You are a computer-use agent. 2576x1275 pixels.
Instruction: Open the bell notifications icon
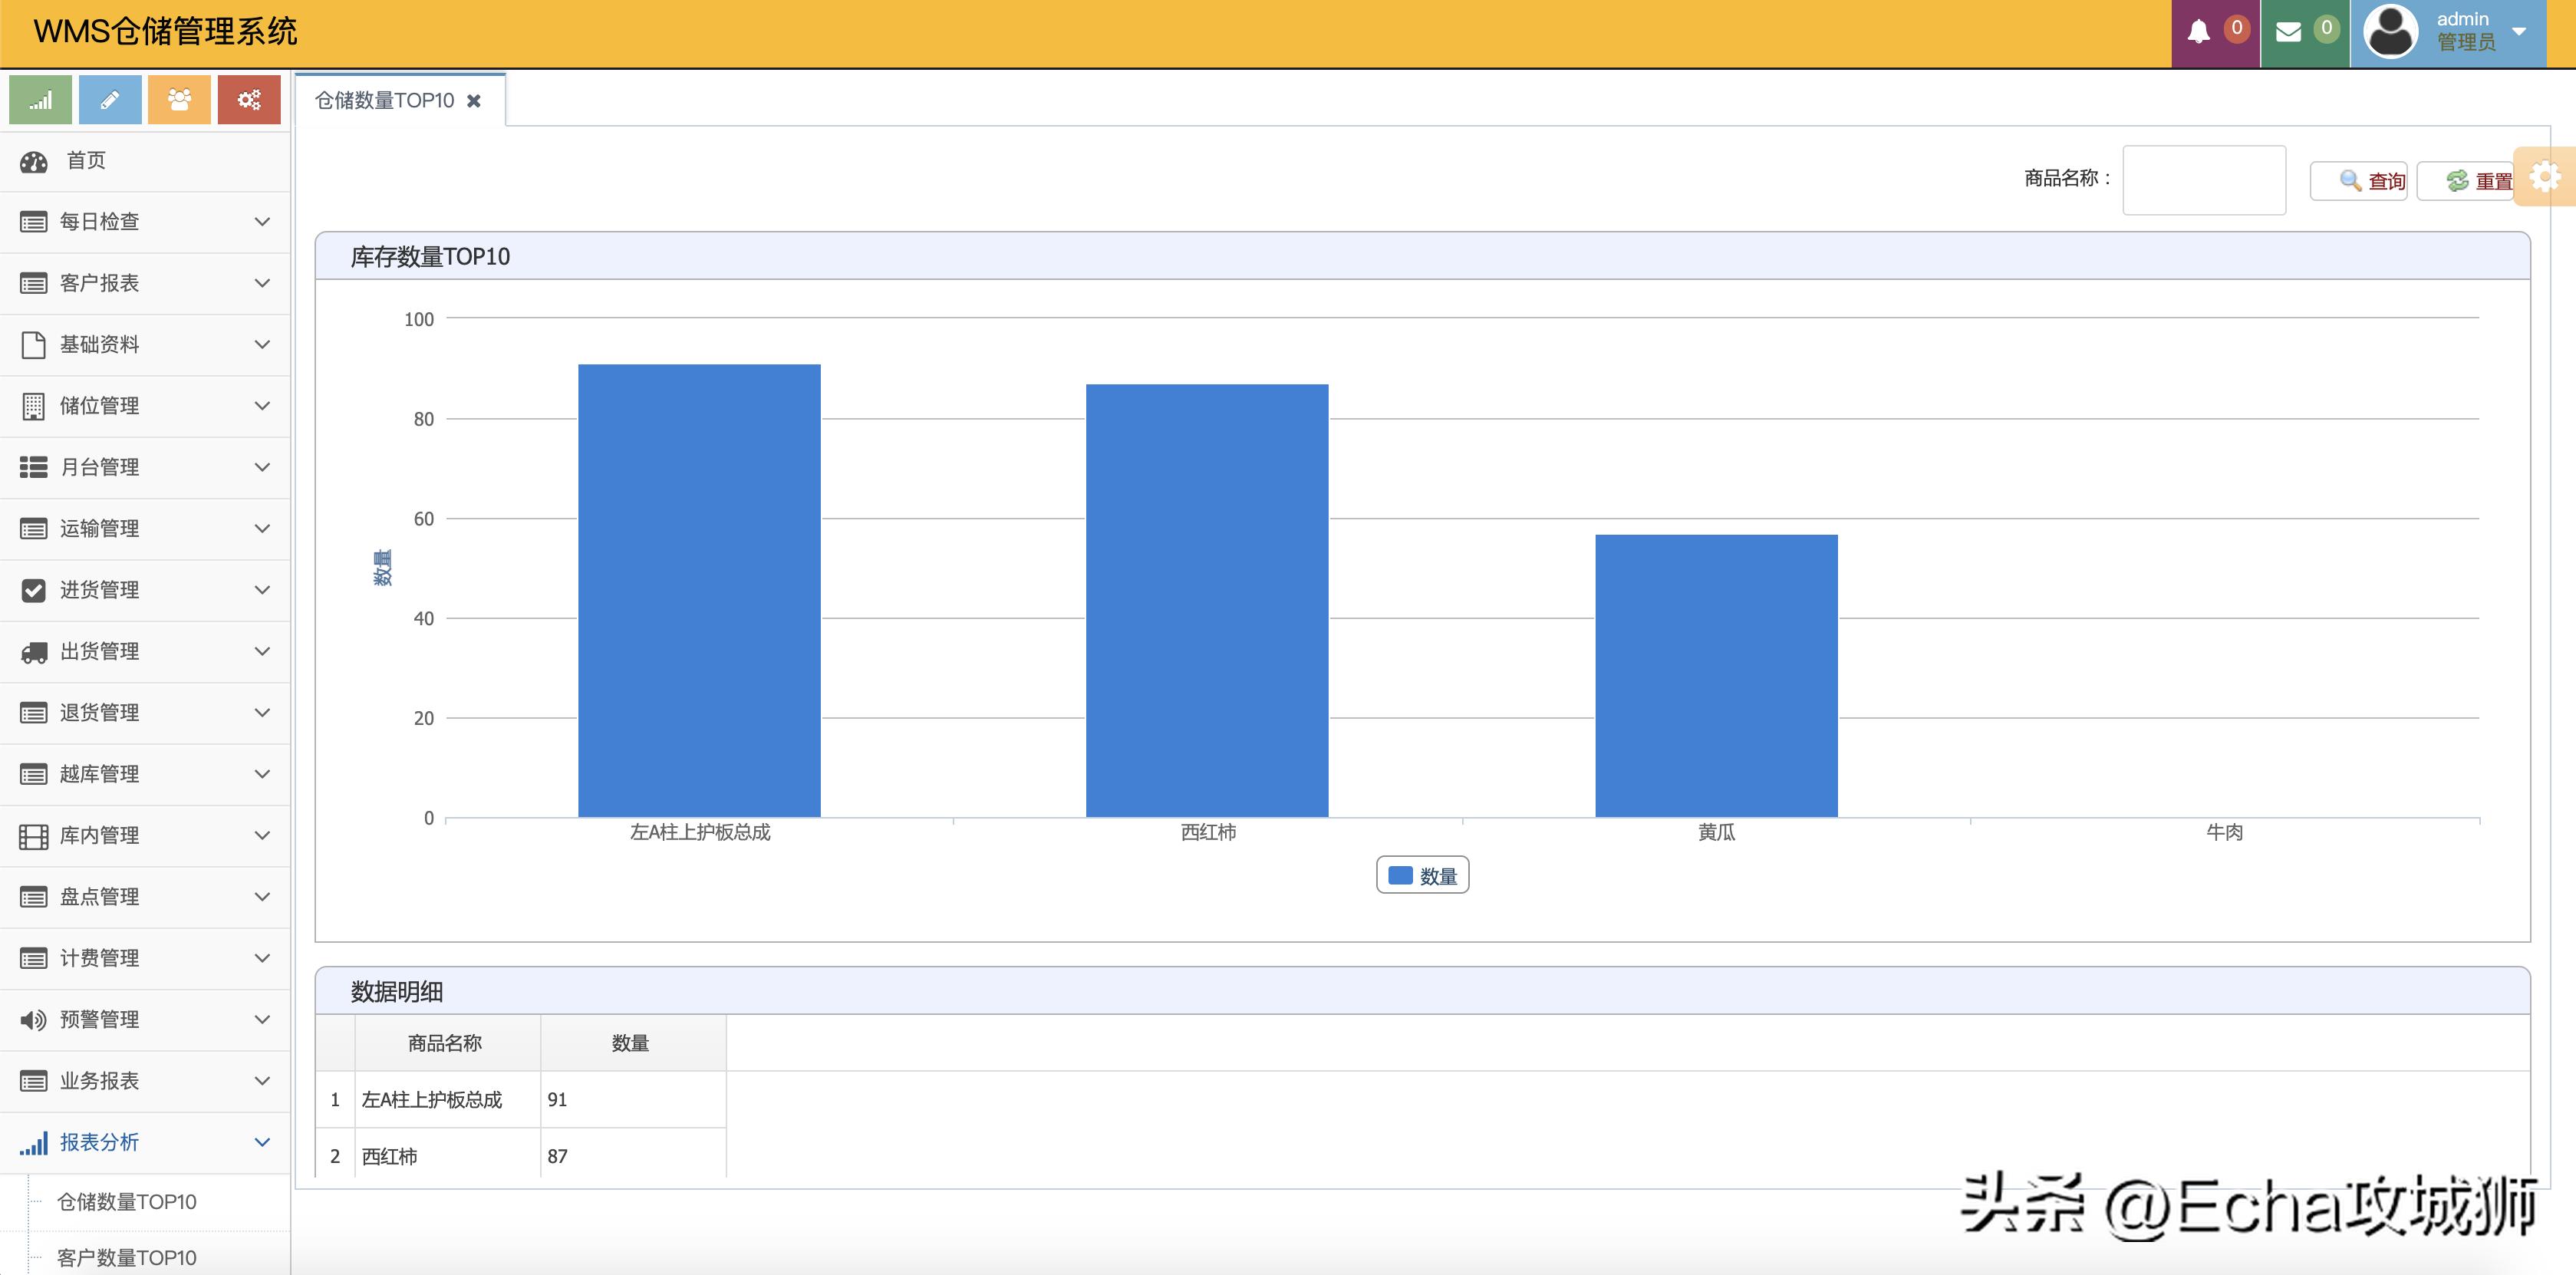(2199, 32)
